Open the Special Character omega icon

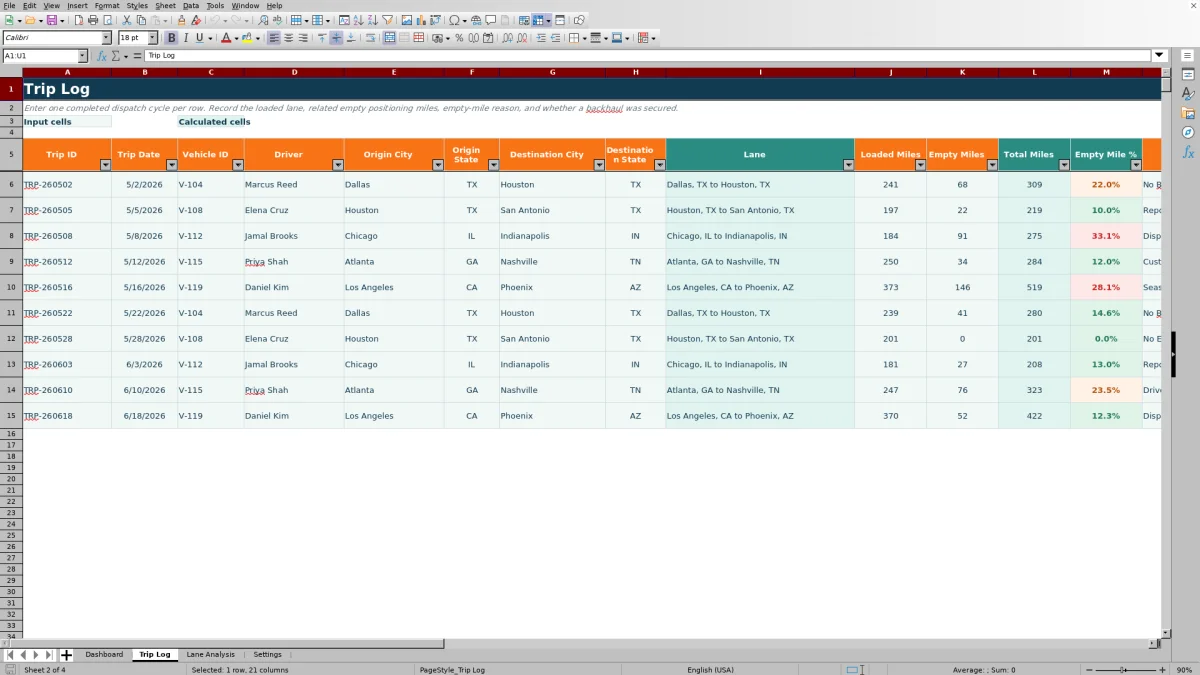coord(454,20)
